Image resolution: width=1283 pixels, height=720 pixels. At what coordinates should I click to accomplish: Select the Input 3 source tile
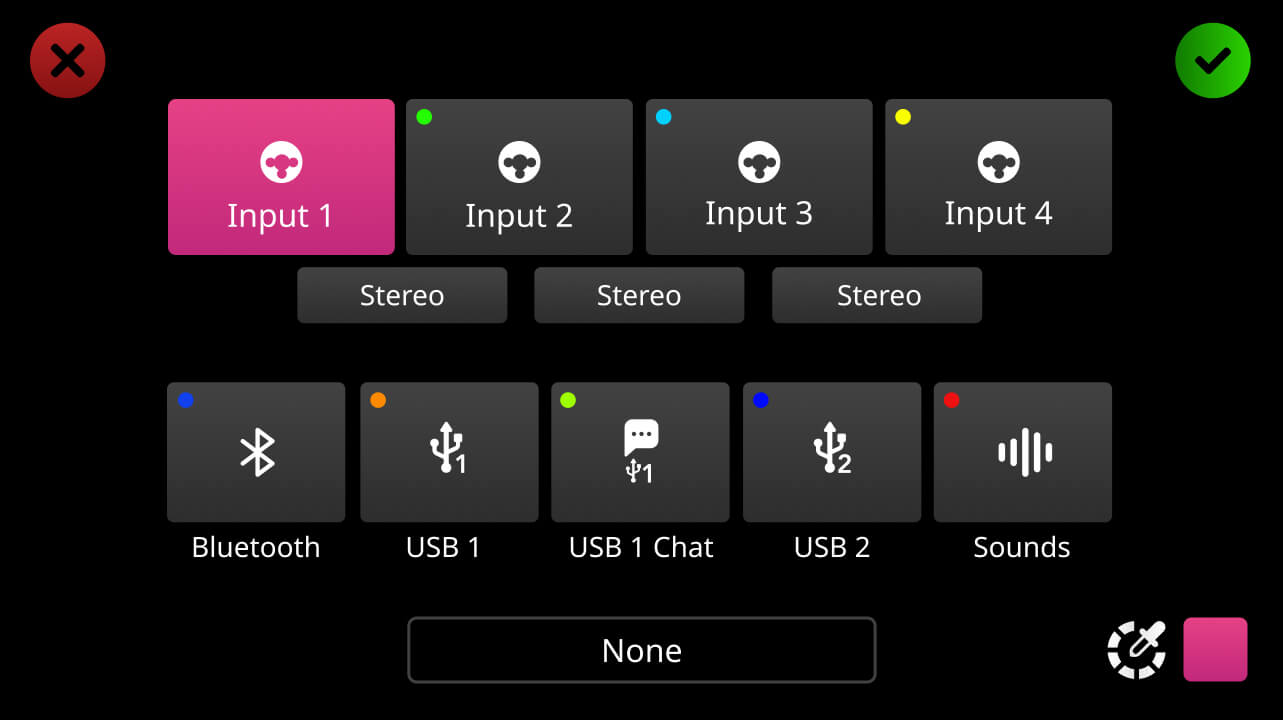[759, 177]
